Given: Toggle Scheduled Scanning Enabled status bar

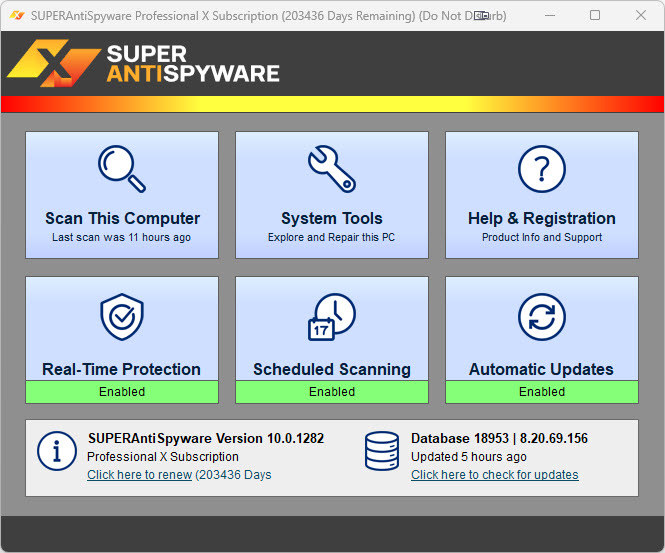Looking at the screenshot, I should point(331,392).
